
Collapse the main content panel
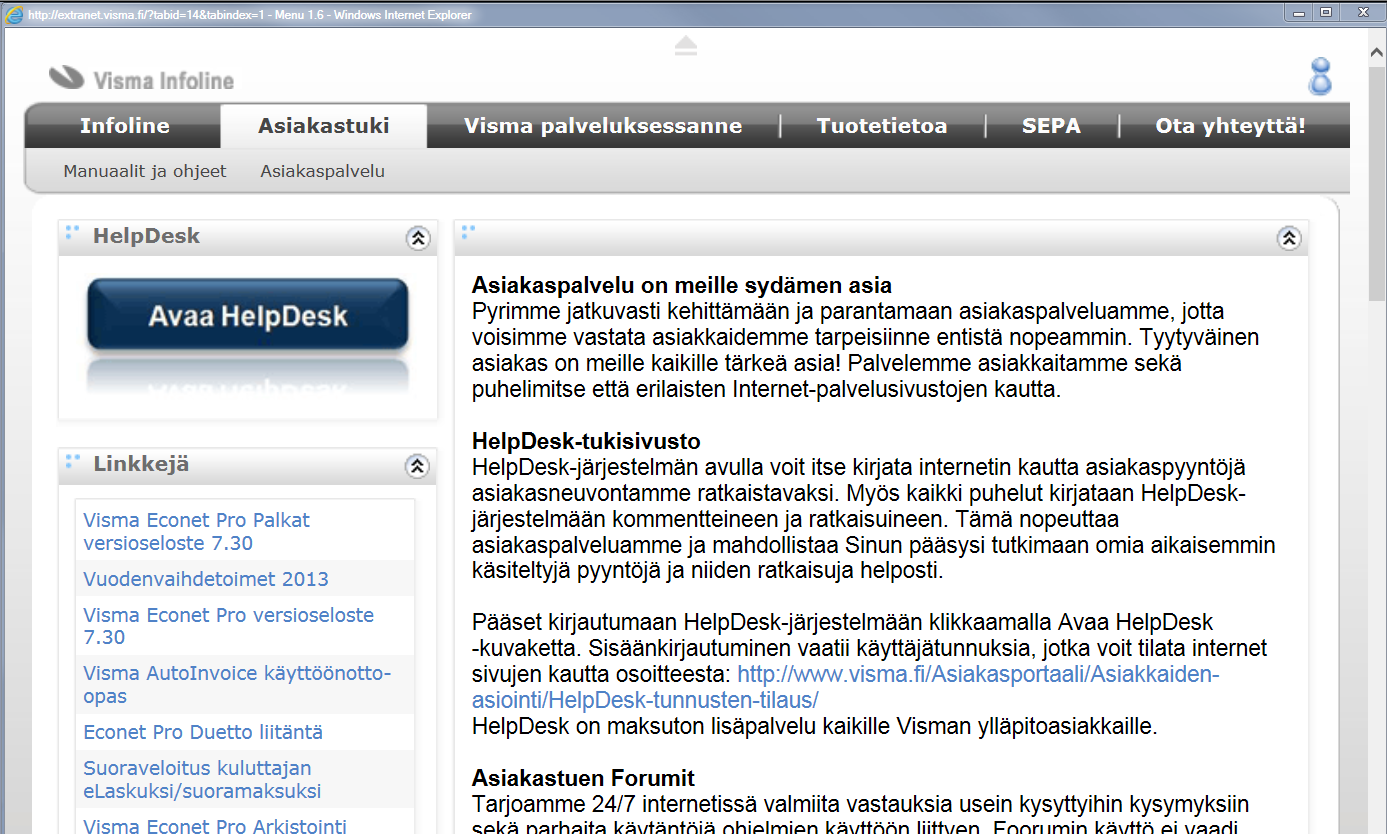[x=1289, y=238]
